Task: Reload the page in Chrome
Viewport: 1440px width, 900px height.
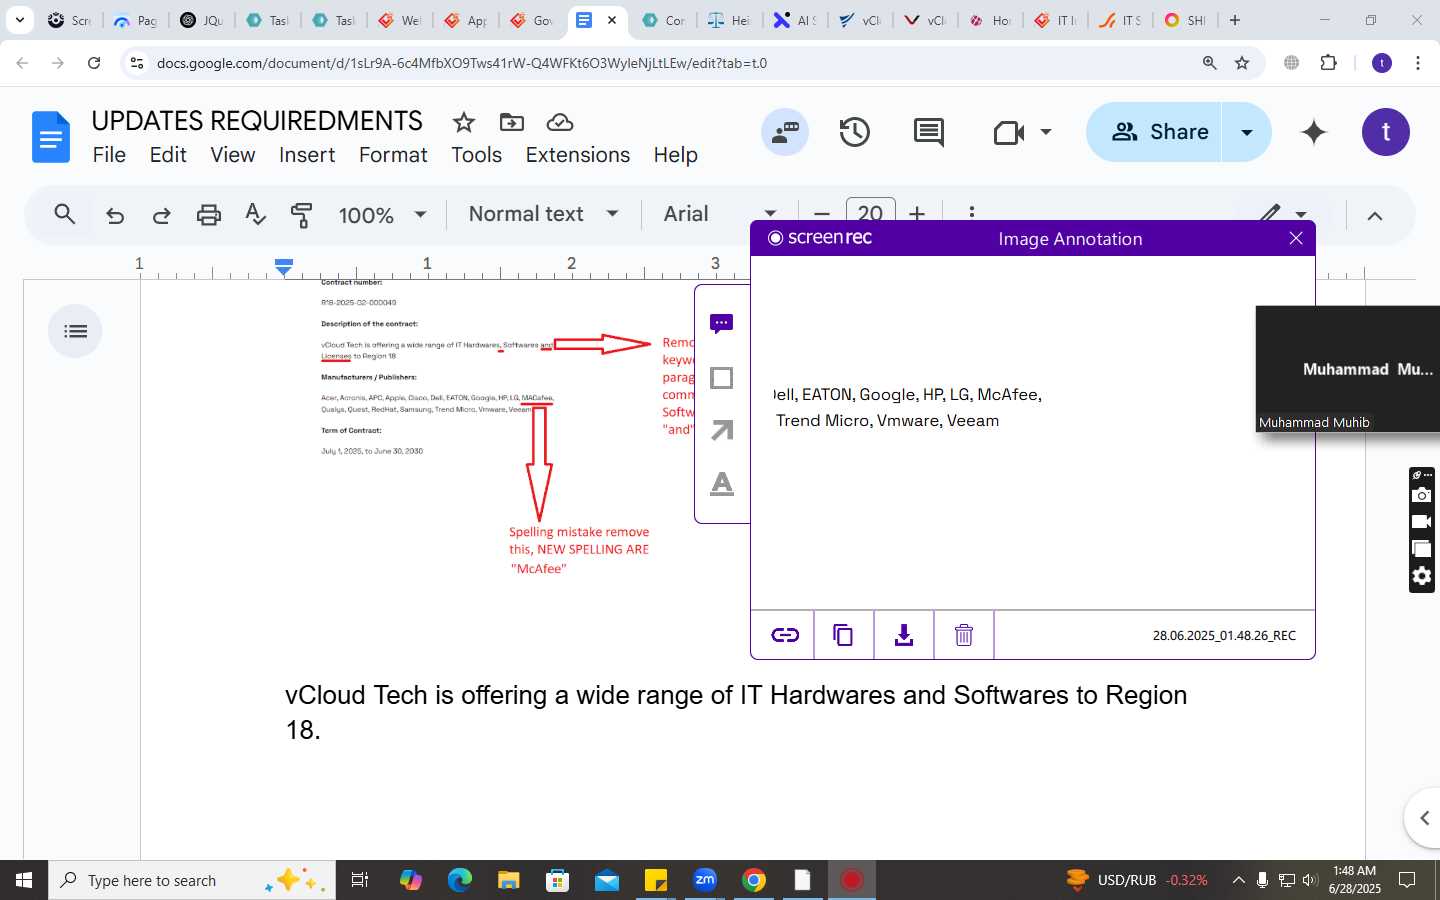Action: click(94, 63)
